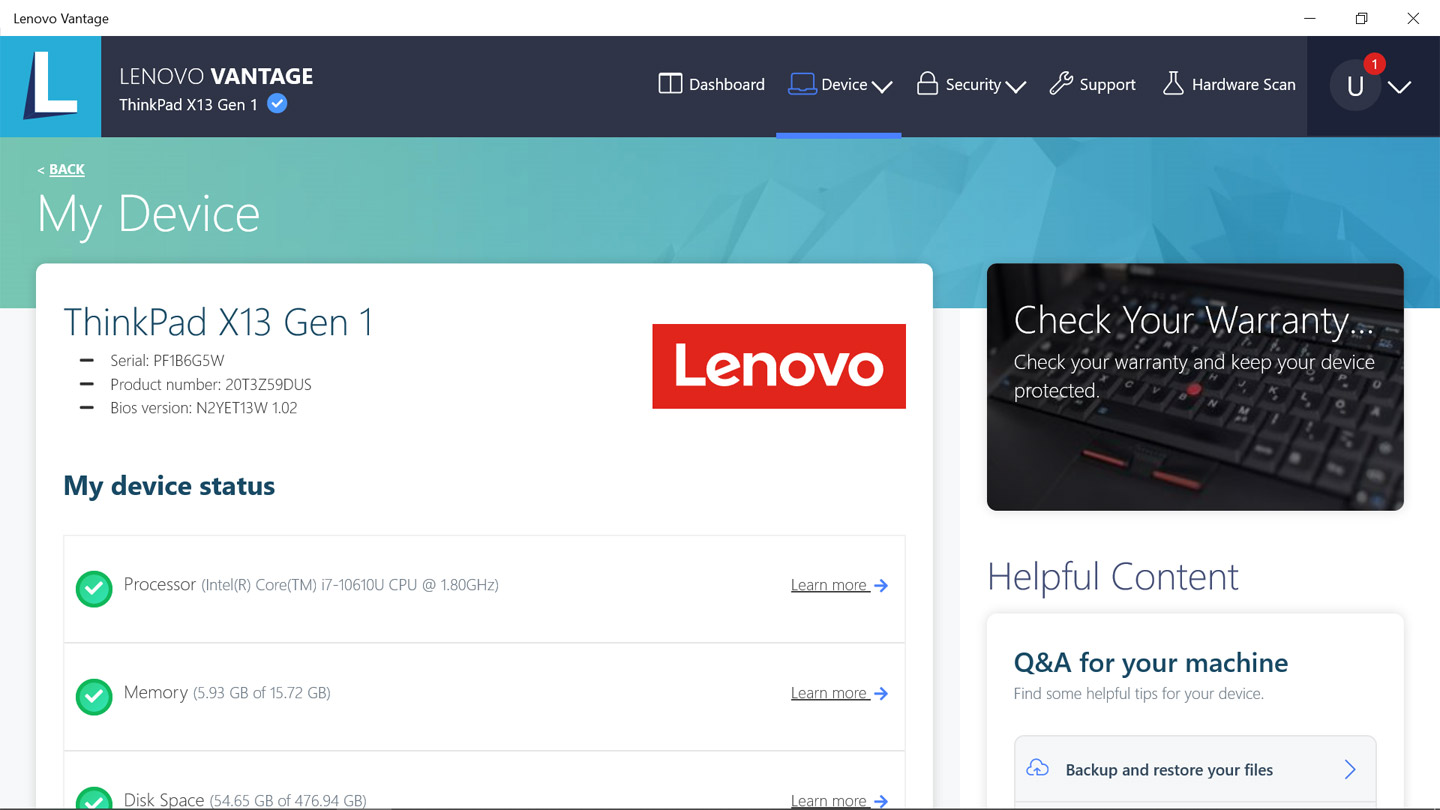Click the green check icon for Memory

[94, 697]
